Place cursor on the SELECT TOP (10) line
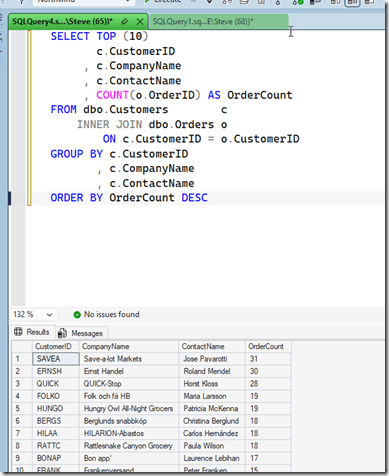This screenshot has height=476, width=389. 99,36
